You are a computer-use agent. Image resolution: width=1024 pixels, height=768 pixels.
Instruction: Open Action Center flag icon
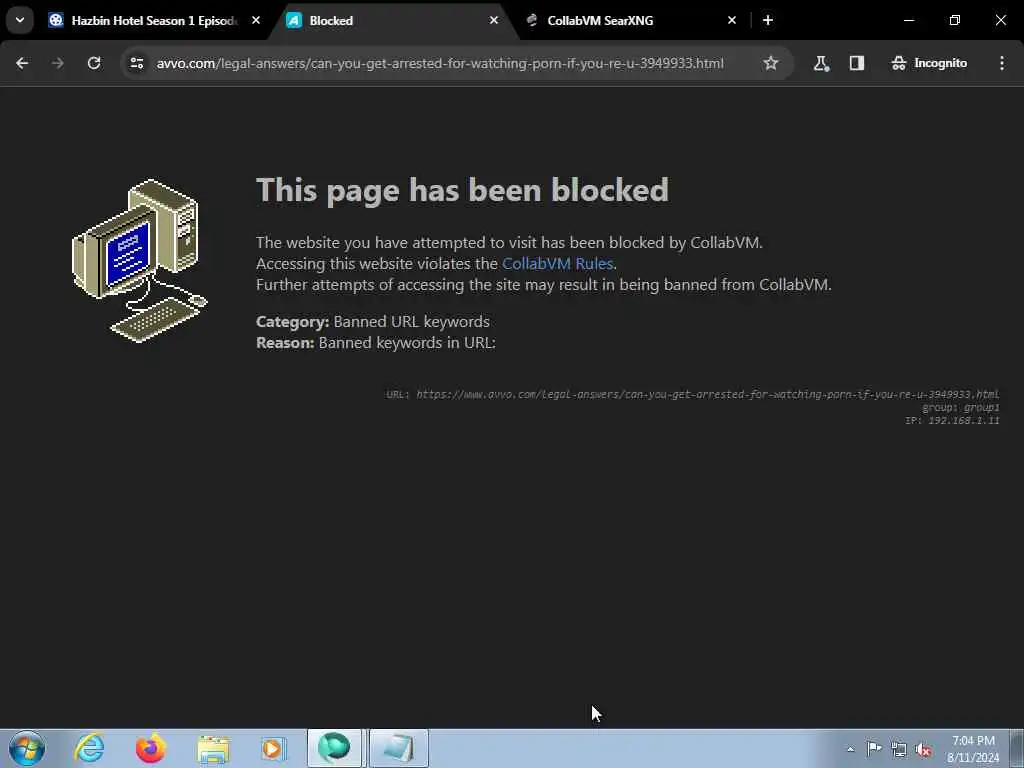(874, 748)
